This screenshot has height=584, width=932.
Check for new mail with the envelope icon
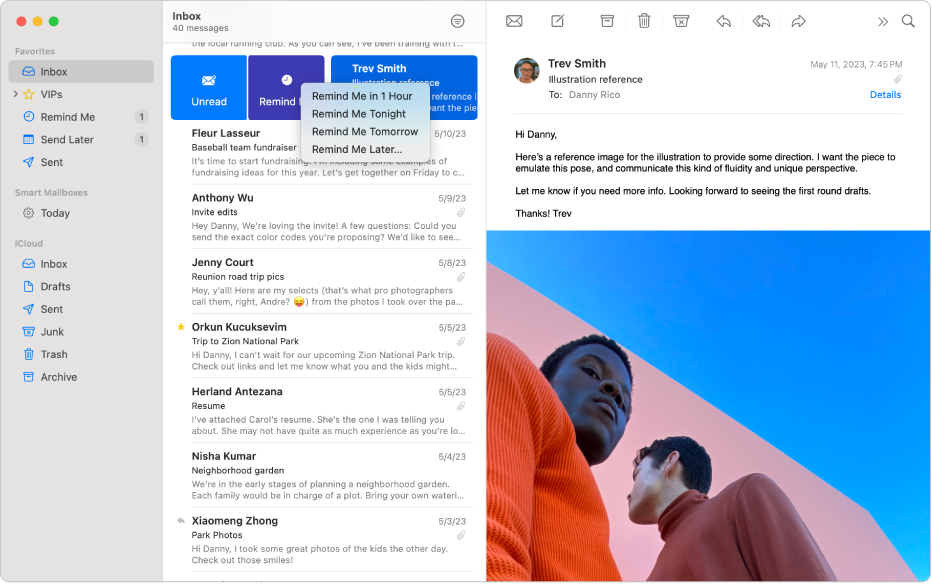[513, 20]
